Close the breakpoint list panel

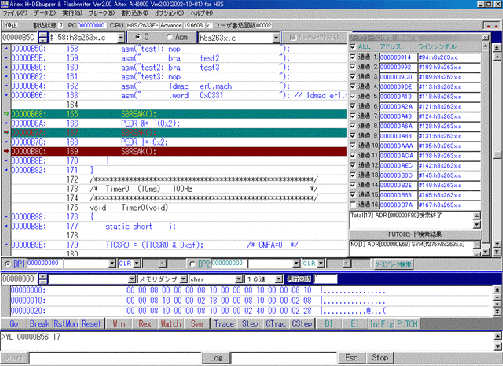[486, 37]
